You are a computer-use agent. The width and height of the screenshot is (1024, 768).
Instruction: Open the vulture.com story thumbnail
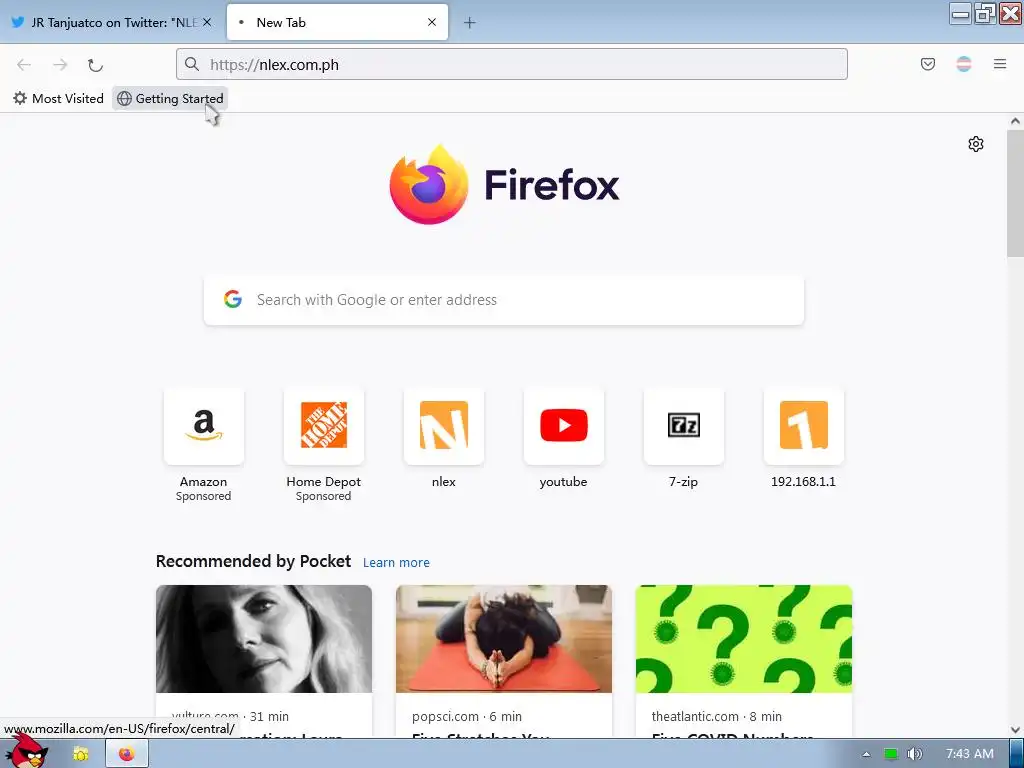(x=264, y=639)
